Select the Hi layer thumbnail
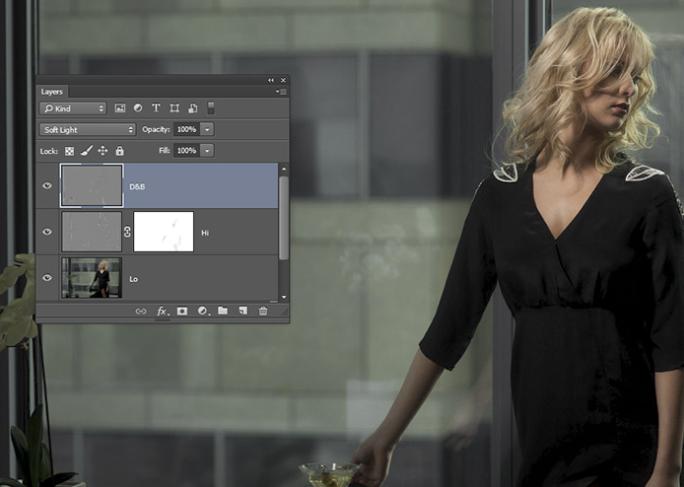This screenshot has width=684, height=487. (92, 232)
